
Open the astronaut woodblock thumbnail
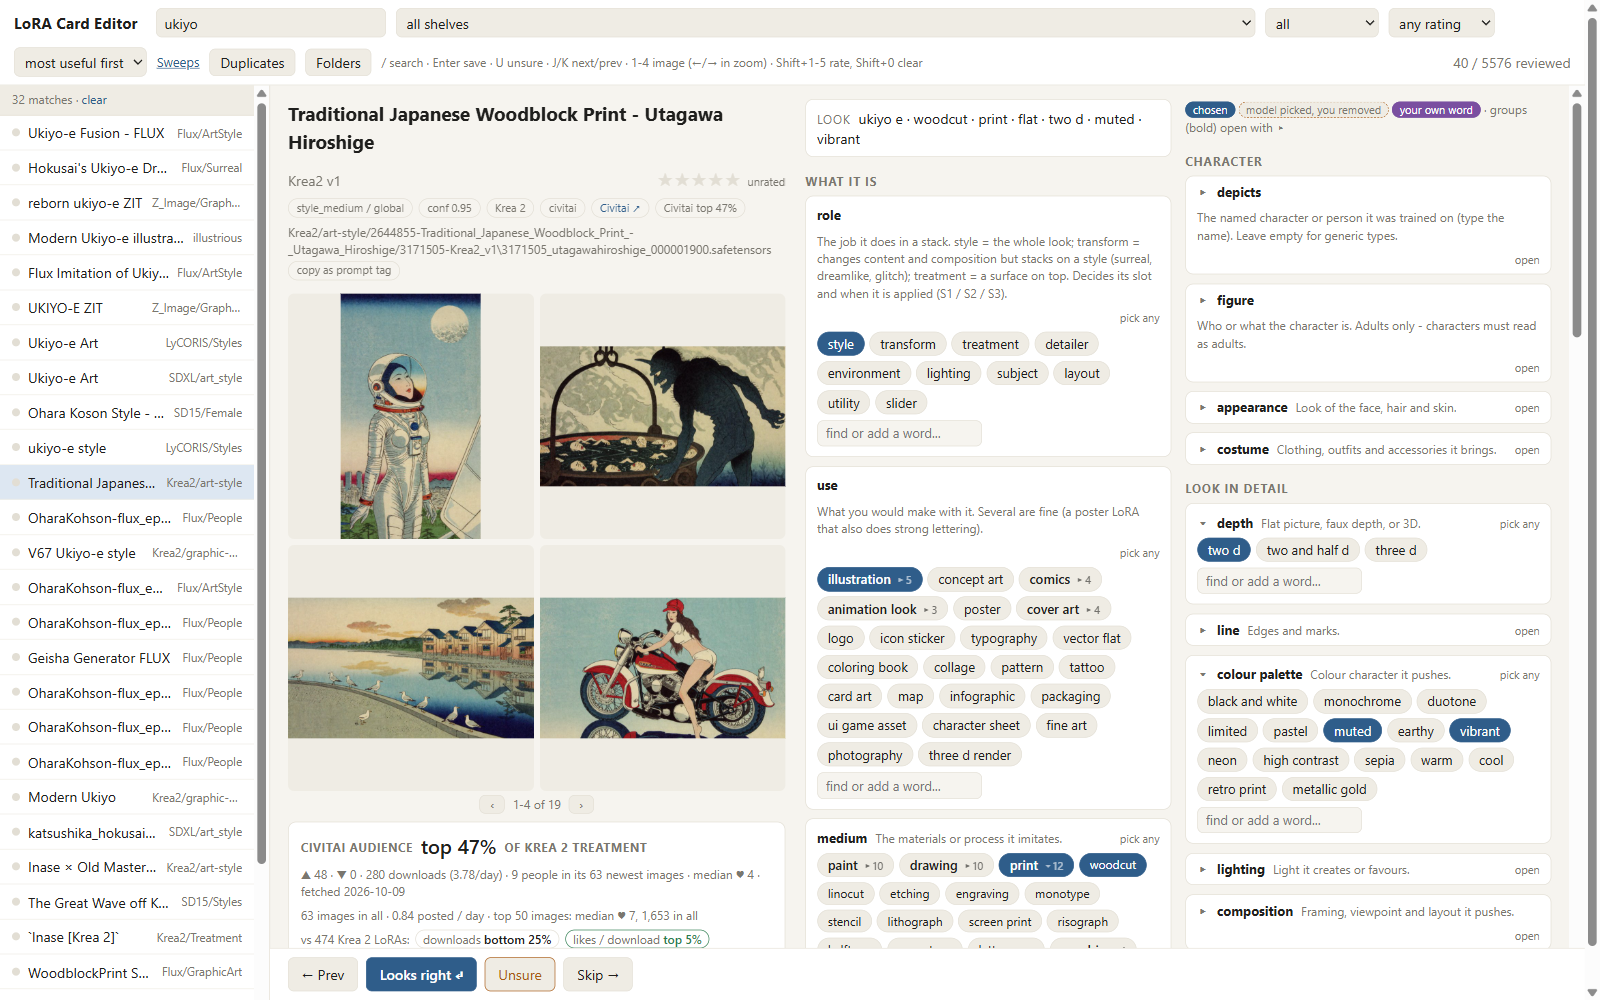click(410, 416)
